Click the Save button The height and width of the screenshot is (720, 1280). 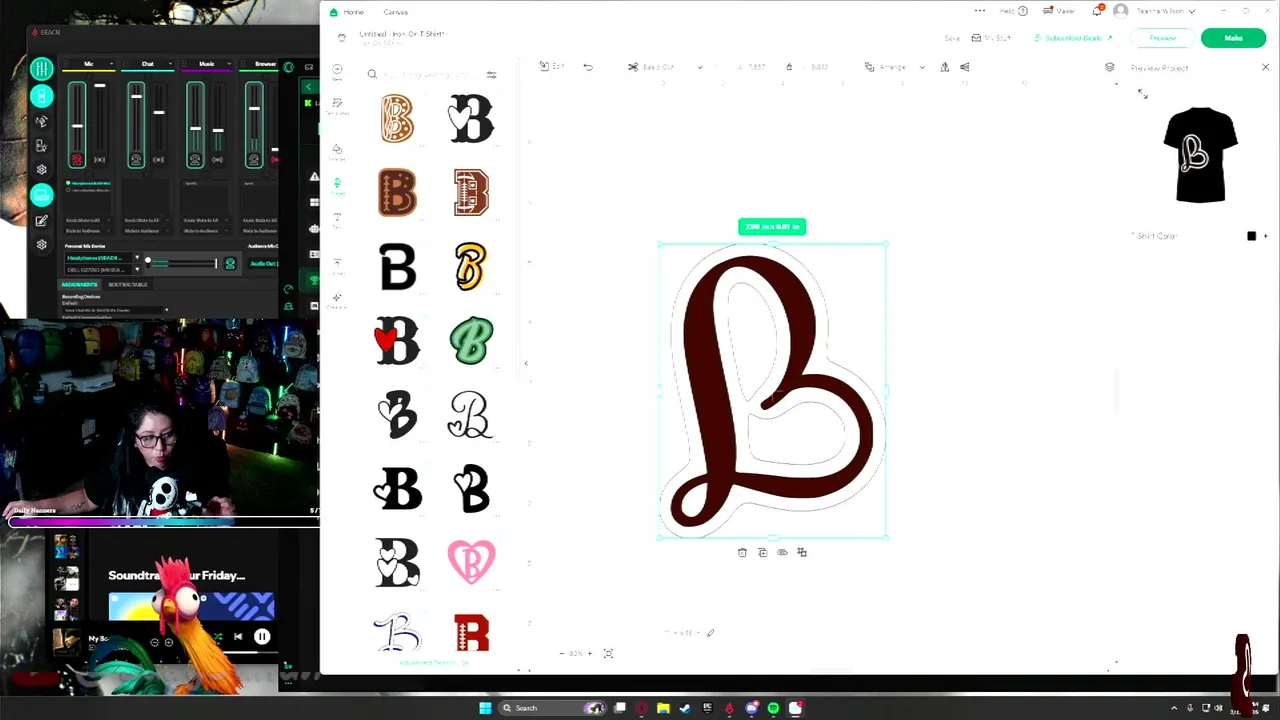point(952,38)
